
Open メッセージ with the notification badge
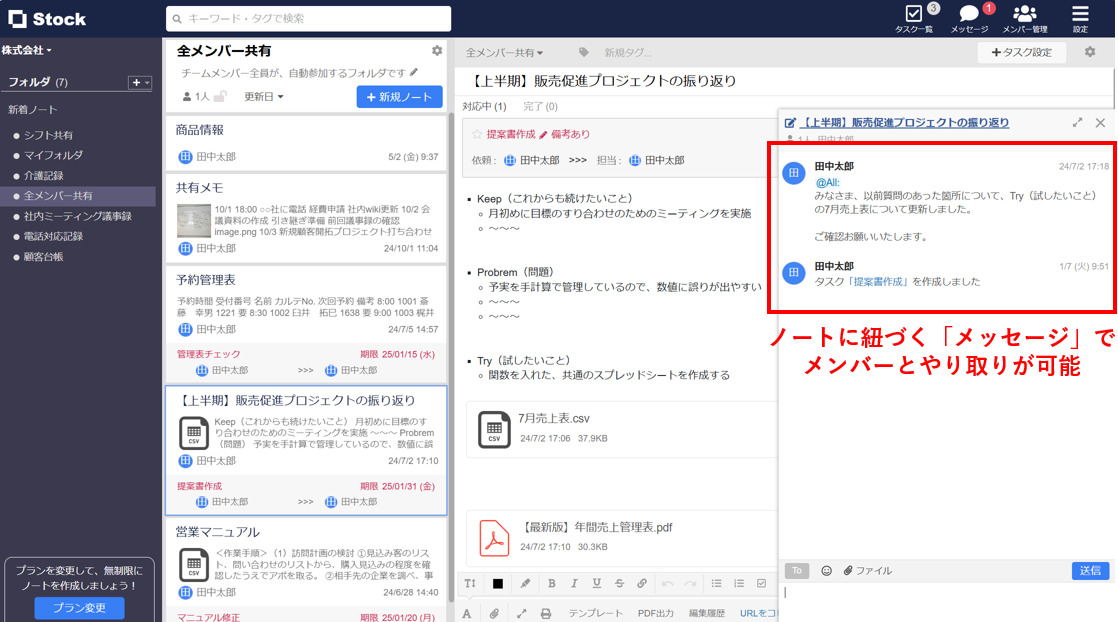point(967,20)
